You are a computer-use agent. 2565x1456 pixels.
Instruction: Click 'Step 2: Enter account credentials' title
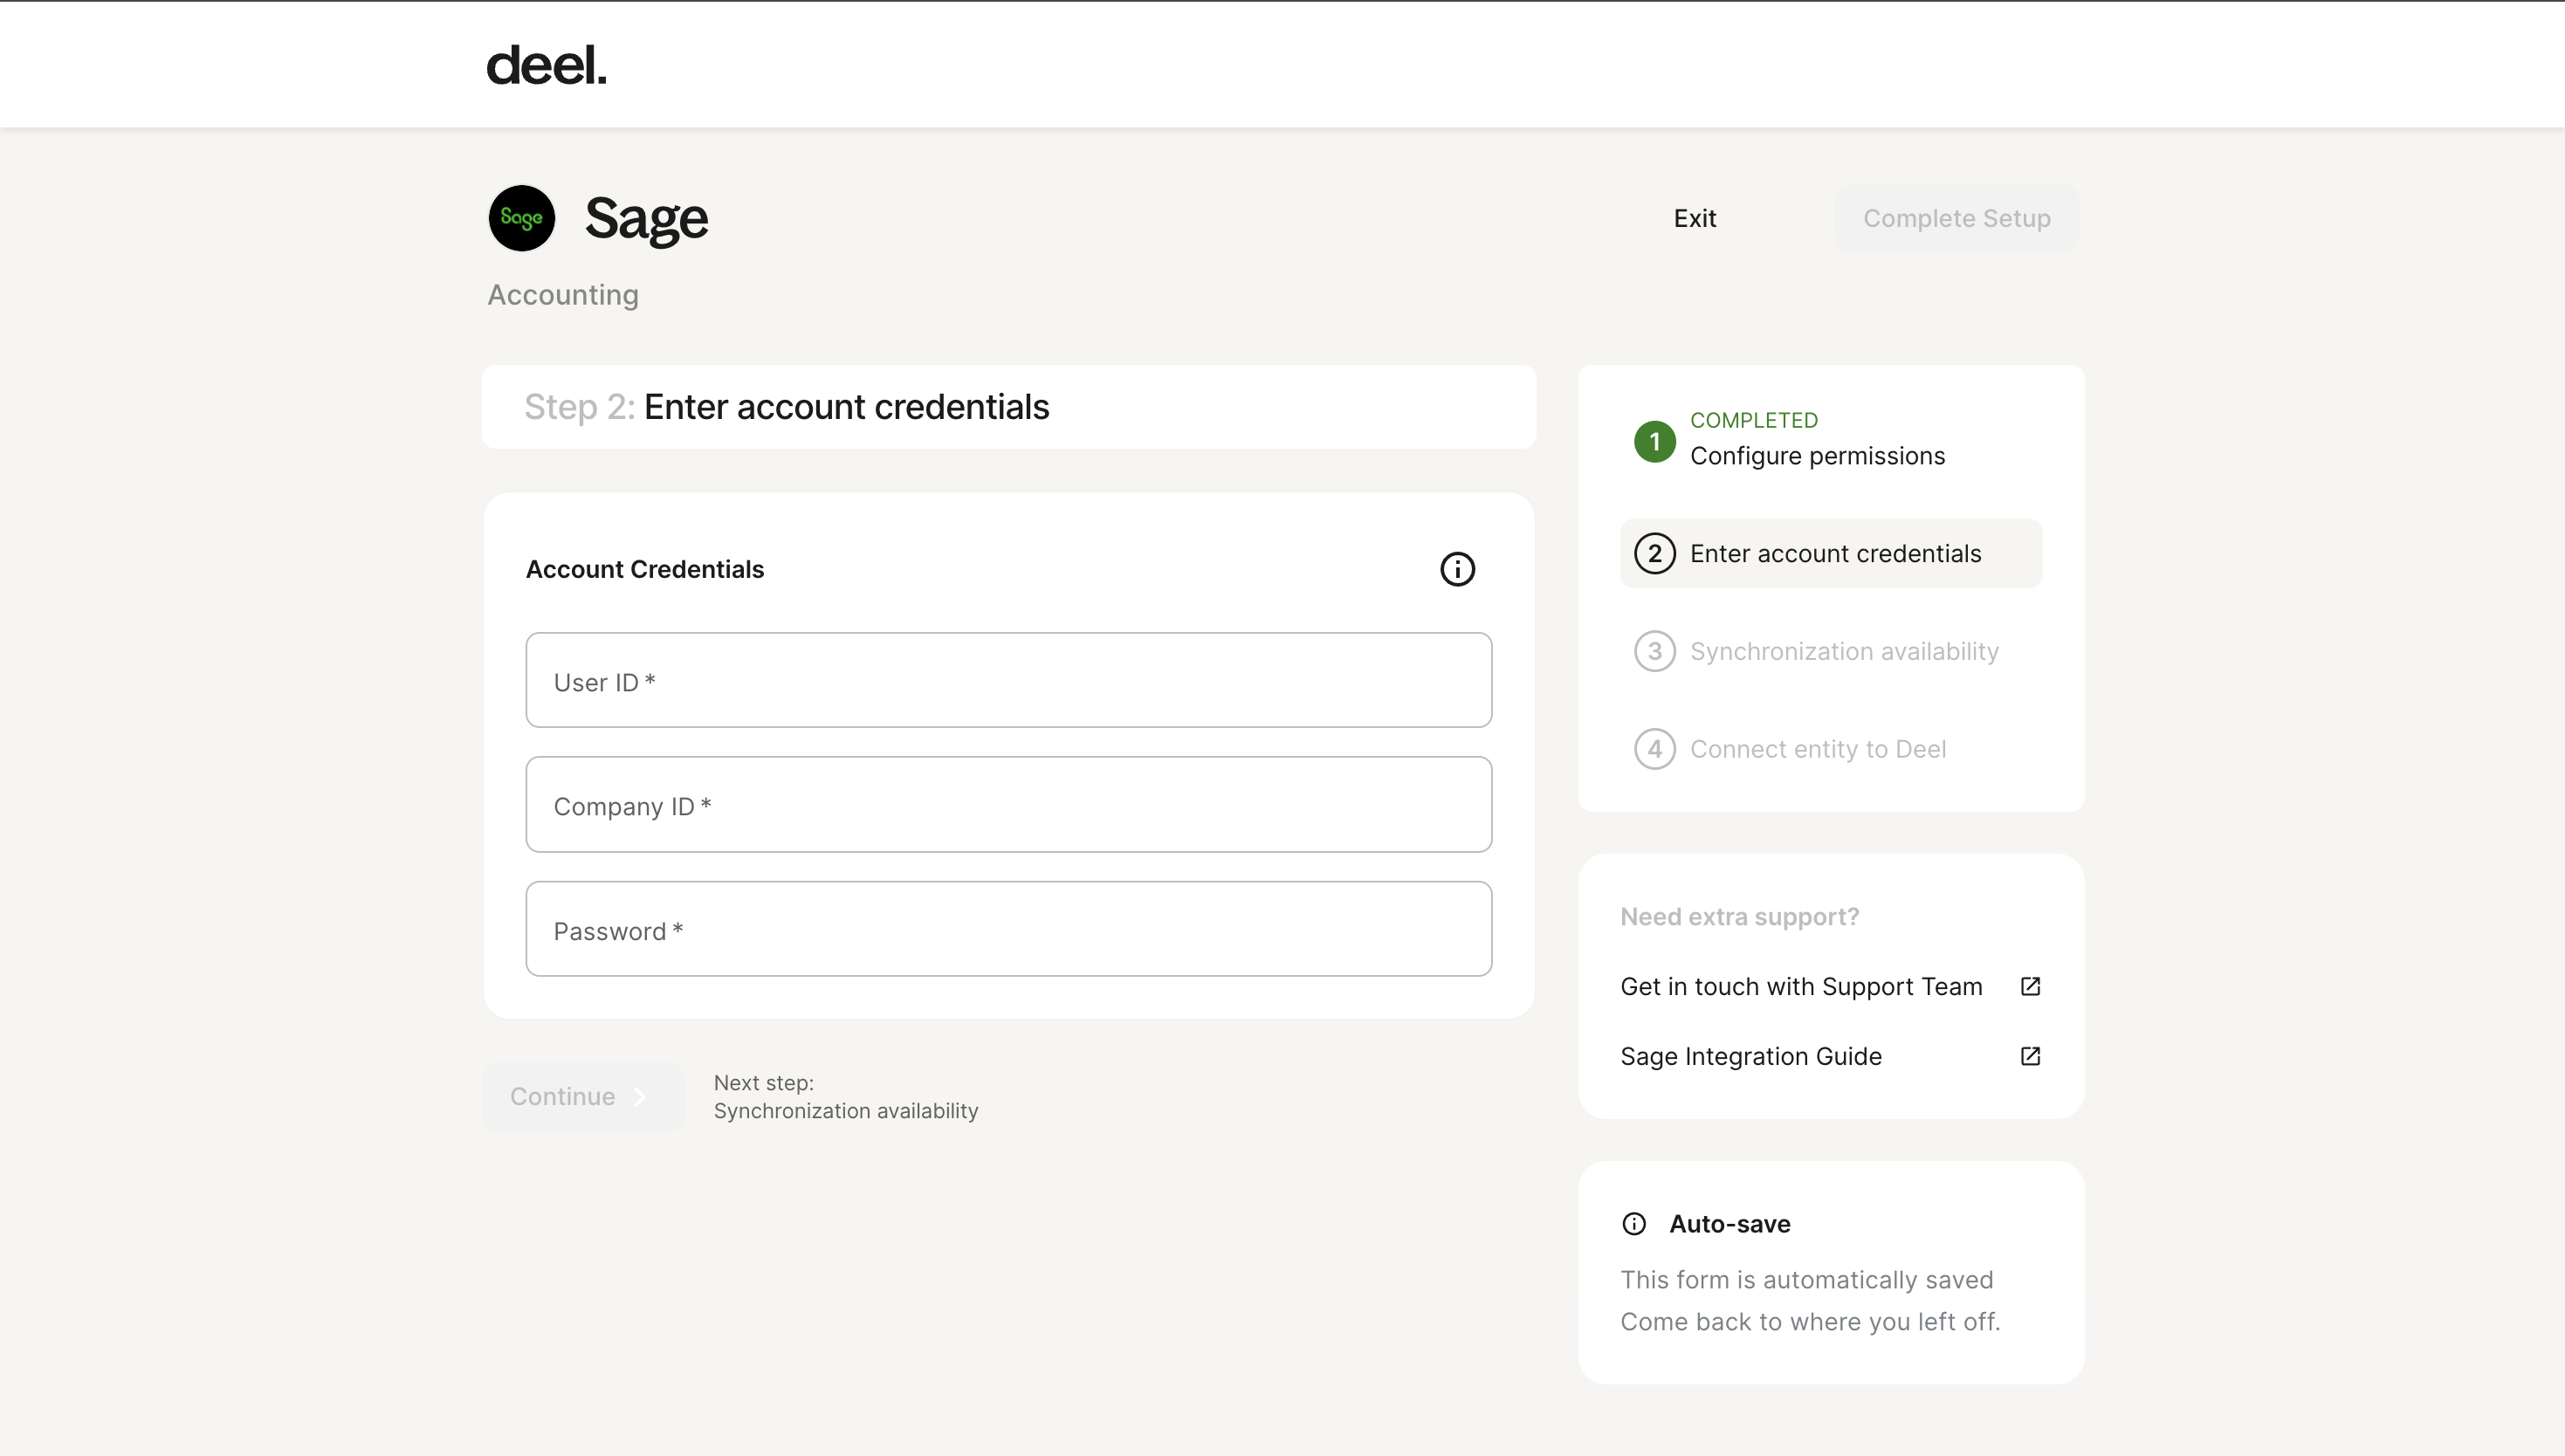pos(786,407)
